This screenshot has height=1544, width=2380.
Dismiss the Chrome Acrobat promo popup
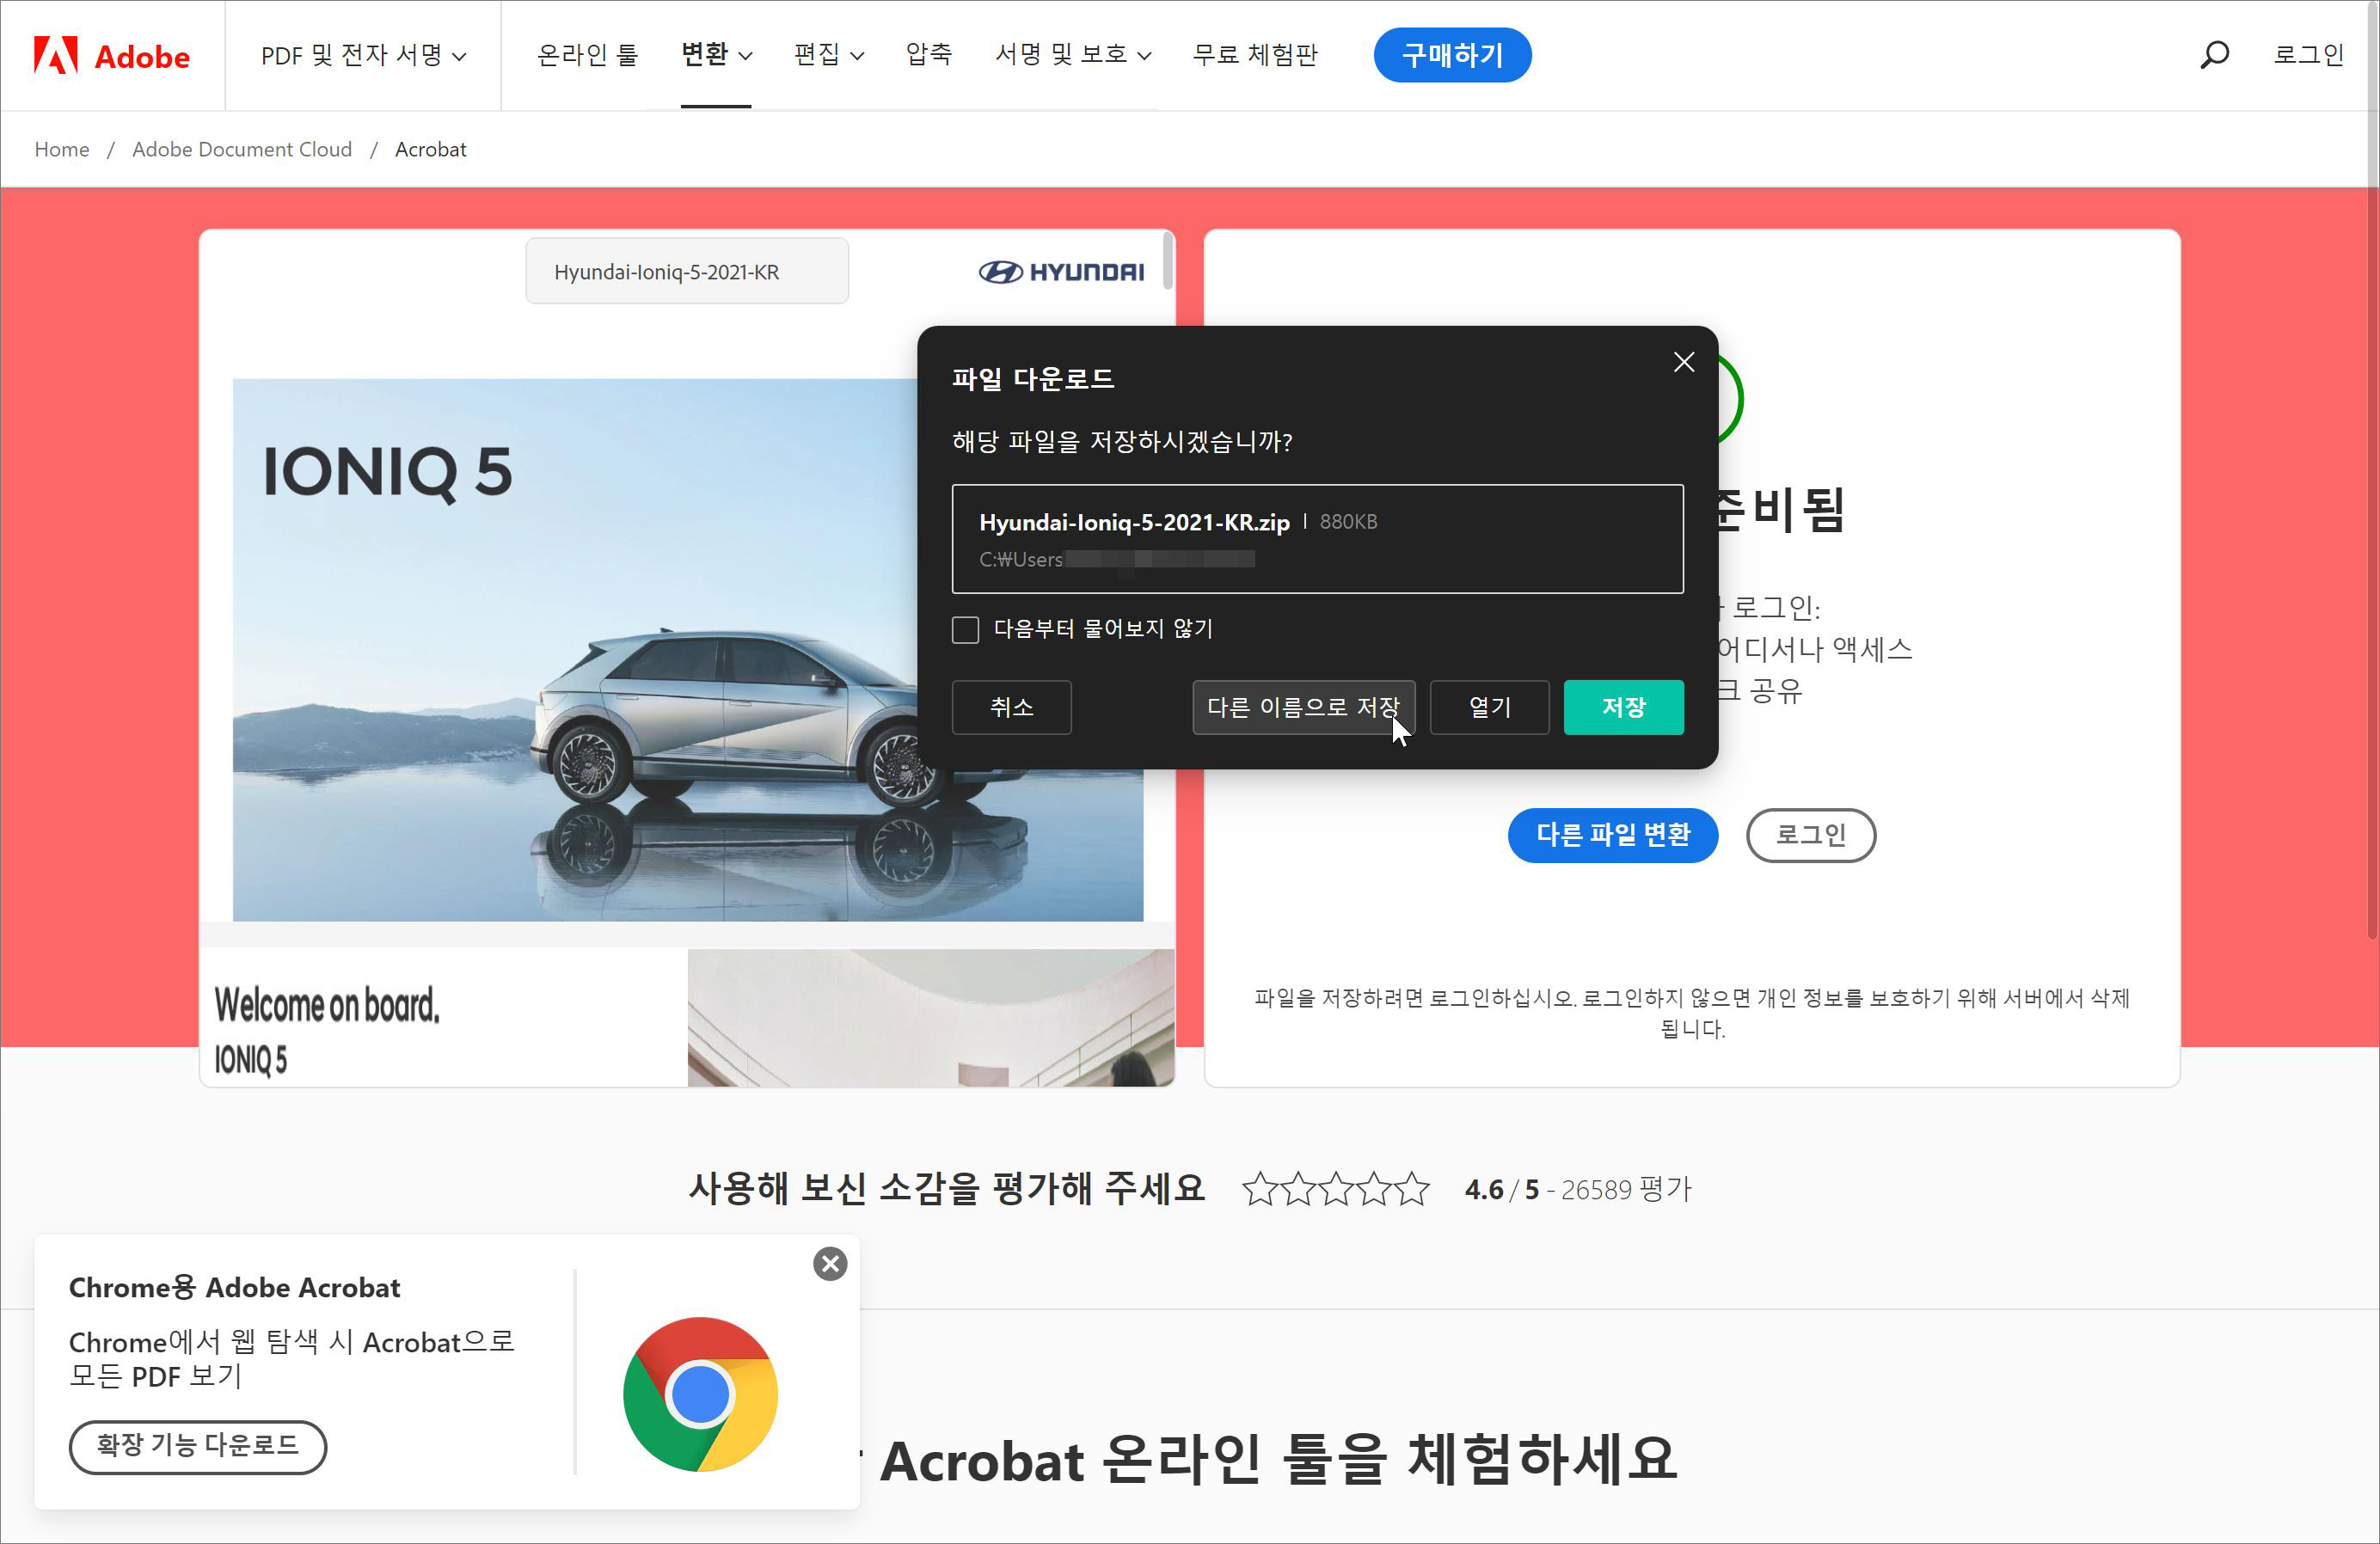click(x=829, y=1264)
